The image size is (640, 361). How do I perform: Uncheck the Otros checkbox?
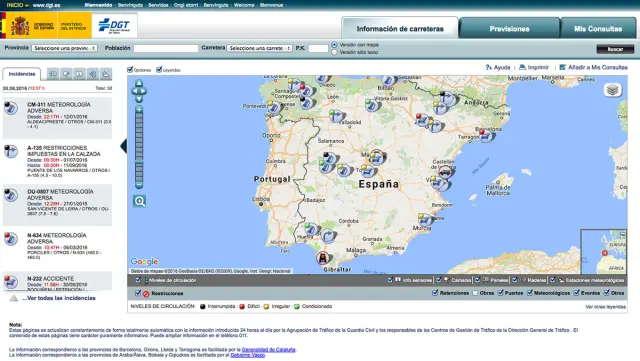pos(607,293)
